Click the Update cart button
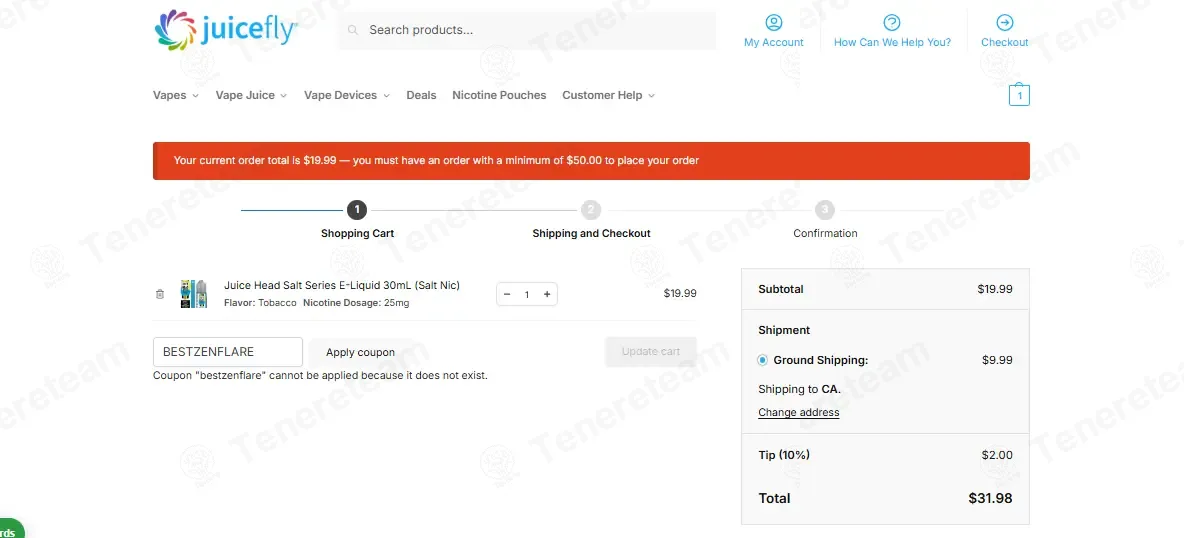This screenshot has width=1184, height=538. click(651, 351)
